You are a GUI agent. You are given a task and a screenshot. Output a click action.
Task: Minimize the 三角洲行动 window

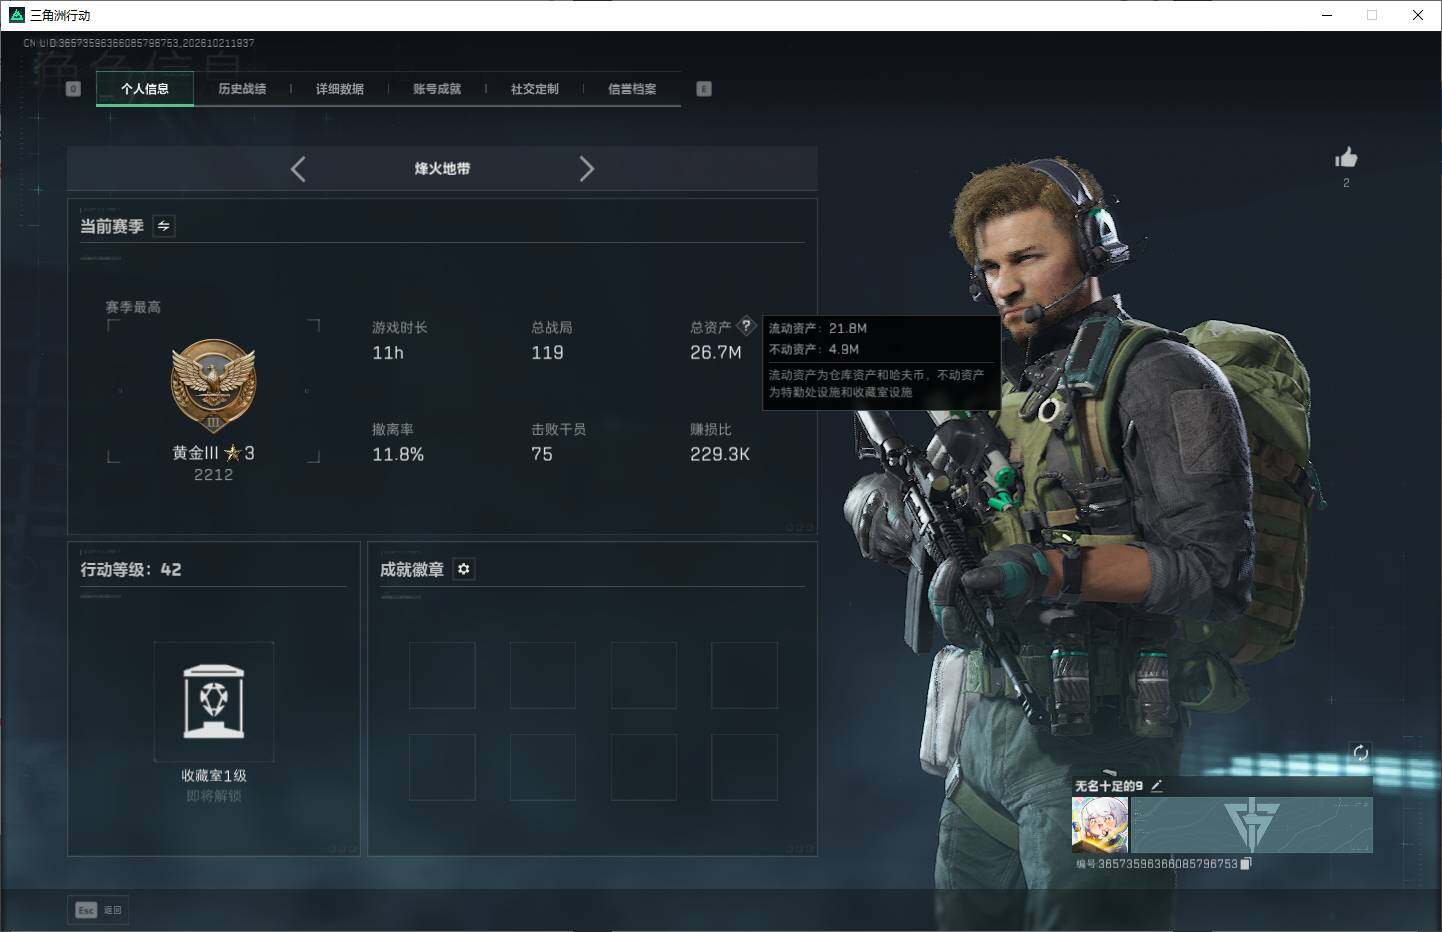tap(1327, 15)
